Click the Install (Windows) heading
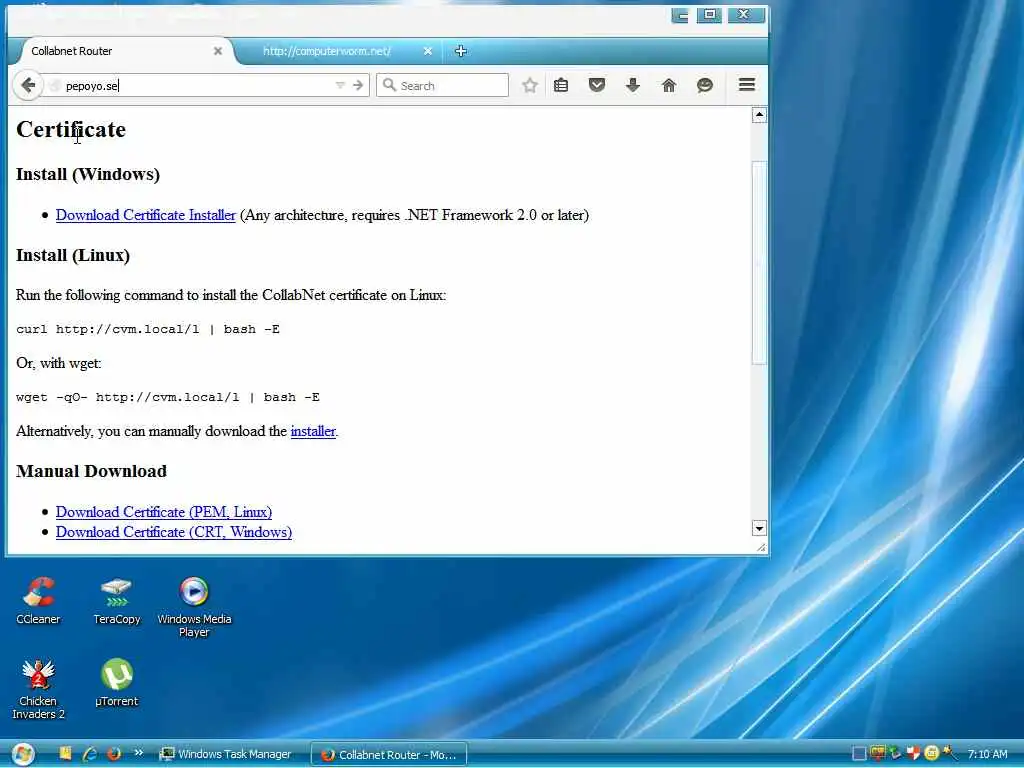The height and width of the screenshot is (768, 1024). (88, 174)
